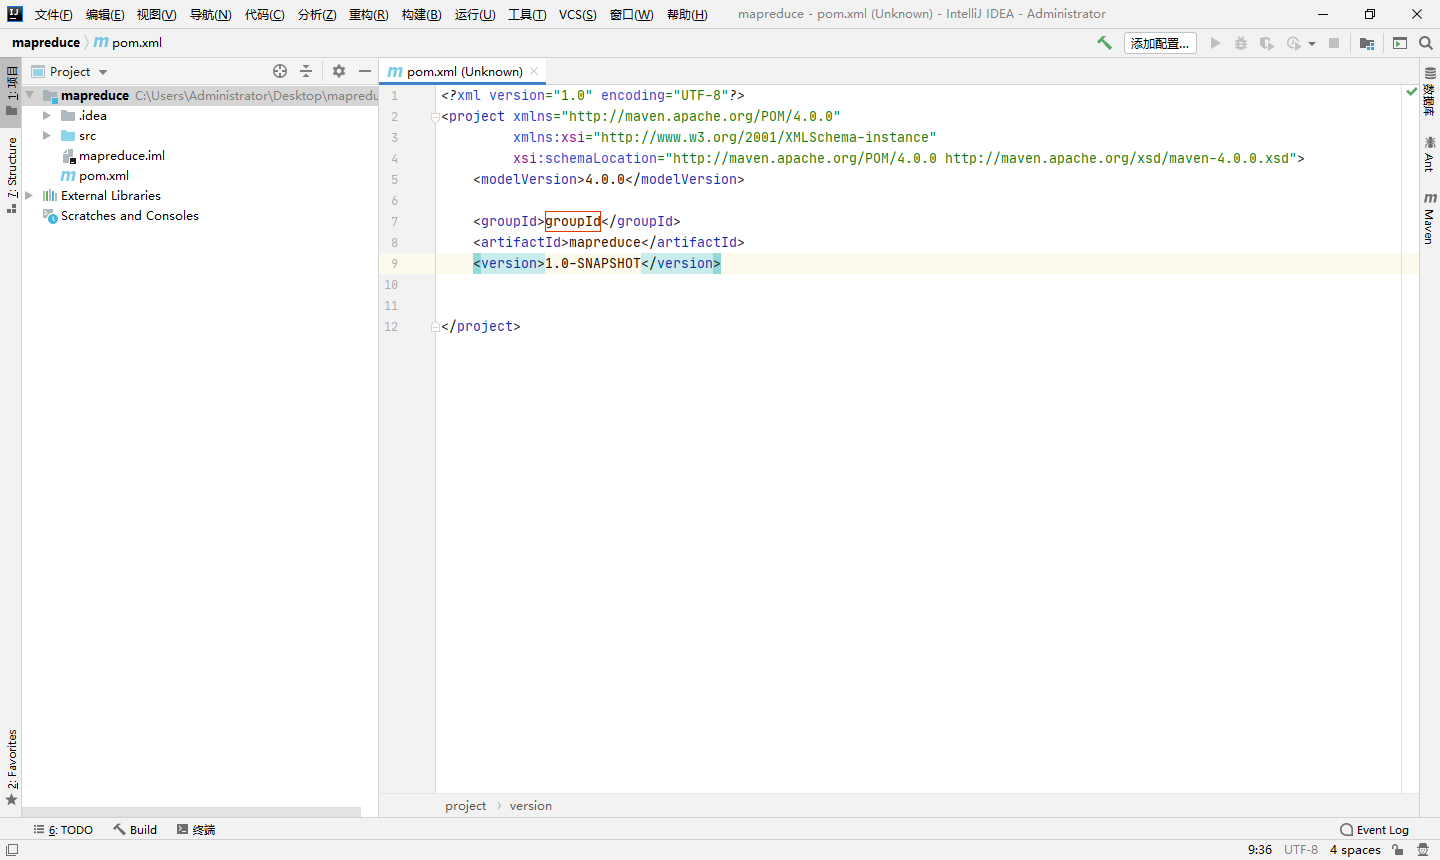Open the 重构(R) menu
The width and height of the screenshot is (1440, 860).
(368, 14)
